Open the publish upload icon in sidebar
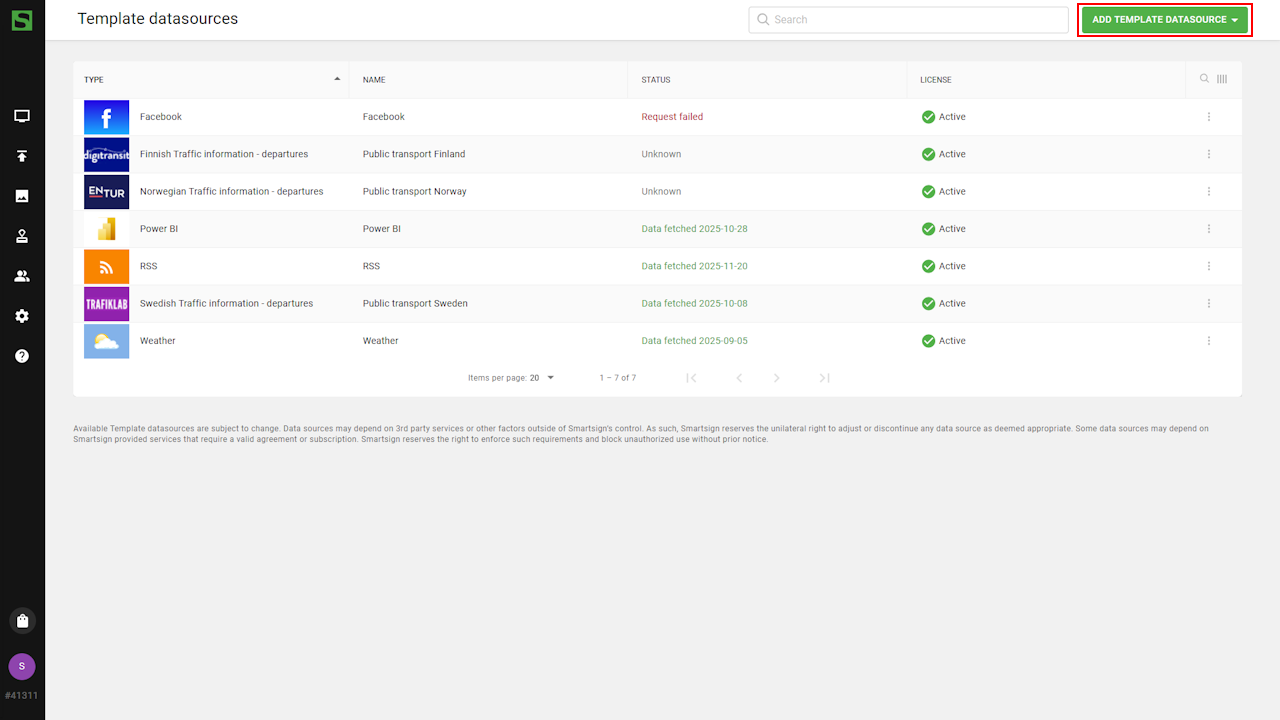The width and height of the screenshot is (1280, 720). click(22, 156)
